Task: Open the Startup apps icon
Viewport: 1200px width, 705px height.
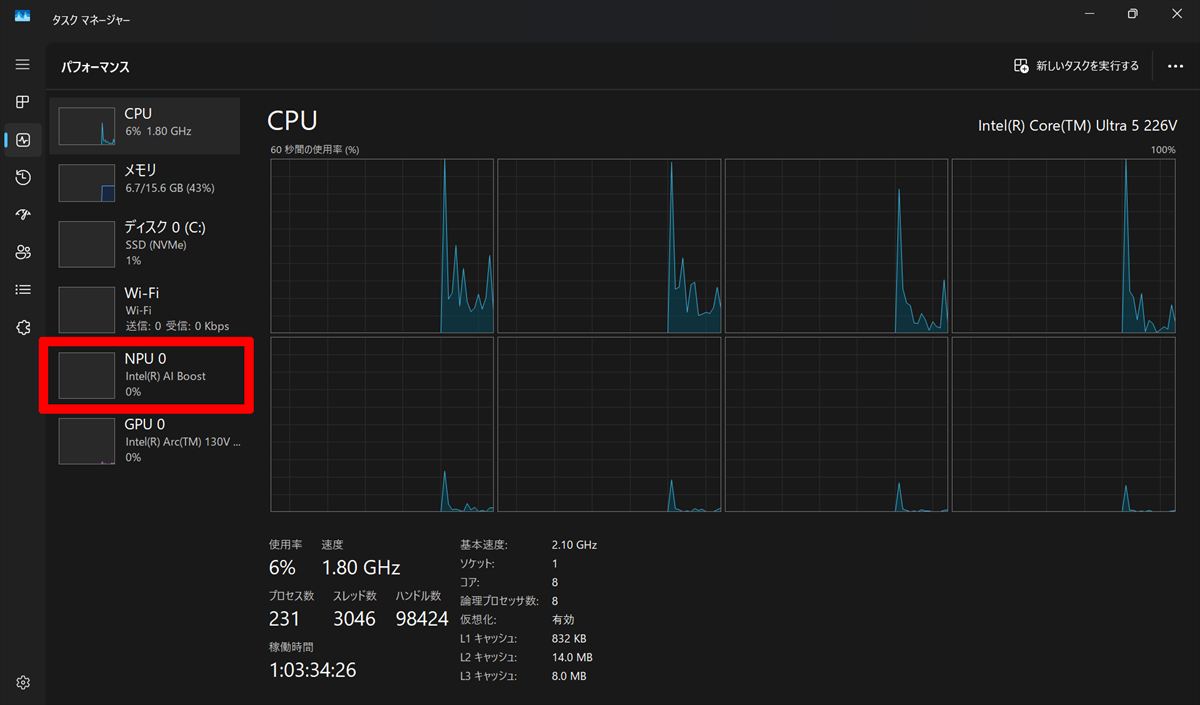Action: [x=23, y=215]
